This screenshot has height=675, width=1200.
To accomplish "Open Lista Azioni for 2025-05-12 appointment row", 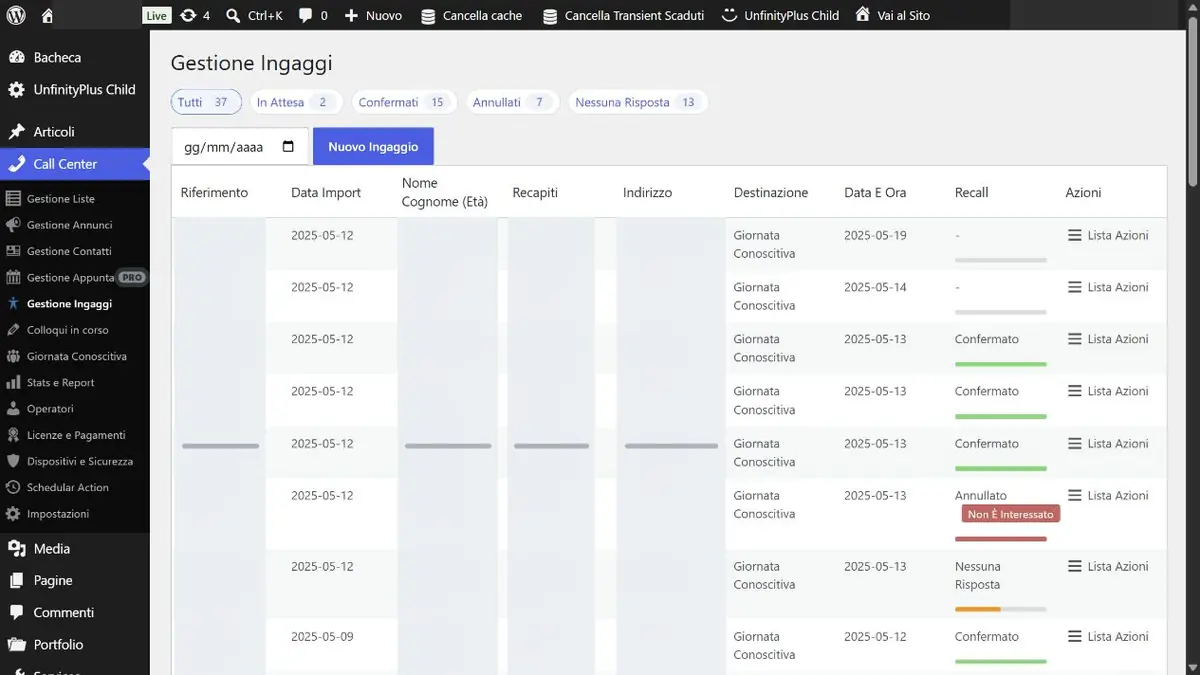I will pos(1108,636).
